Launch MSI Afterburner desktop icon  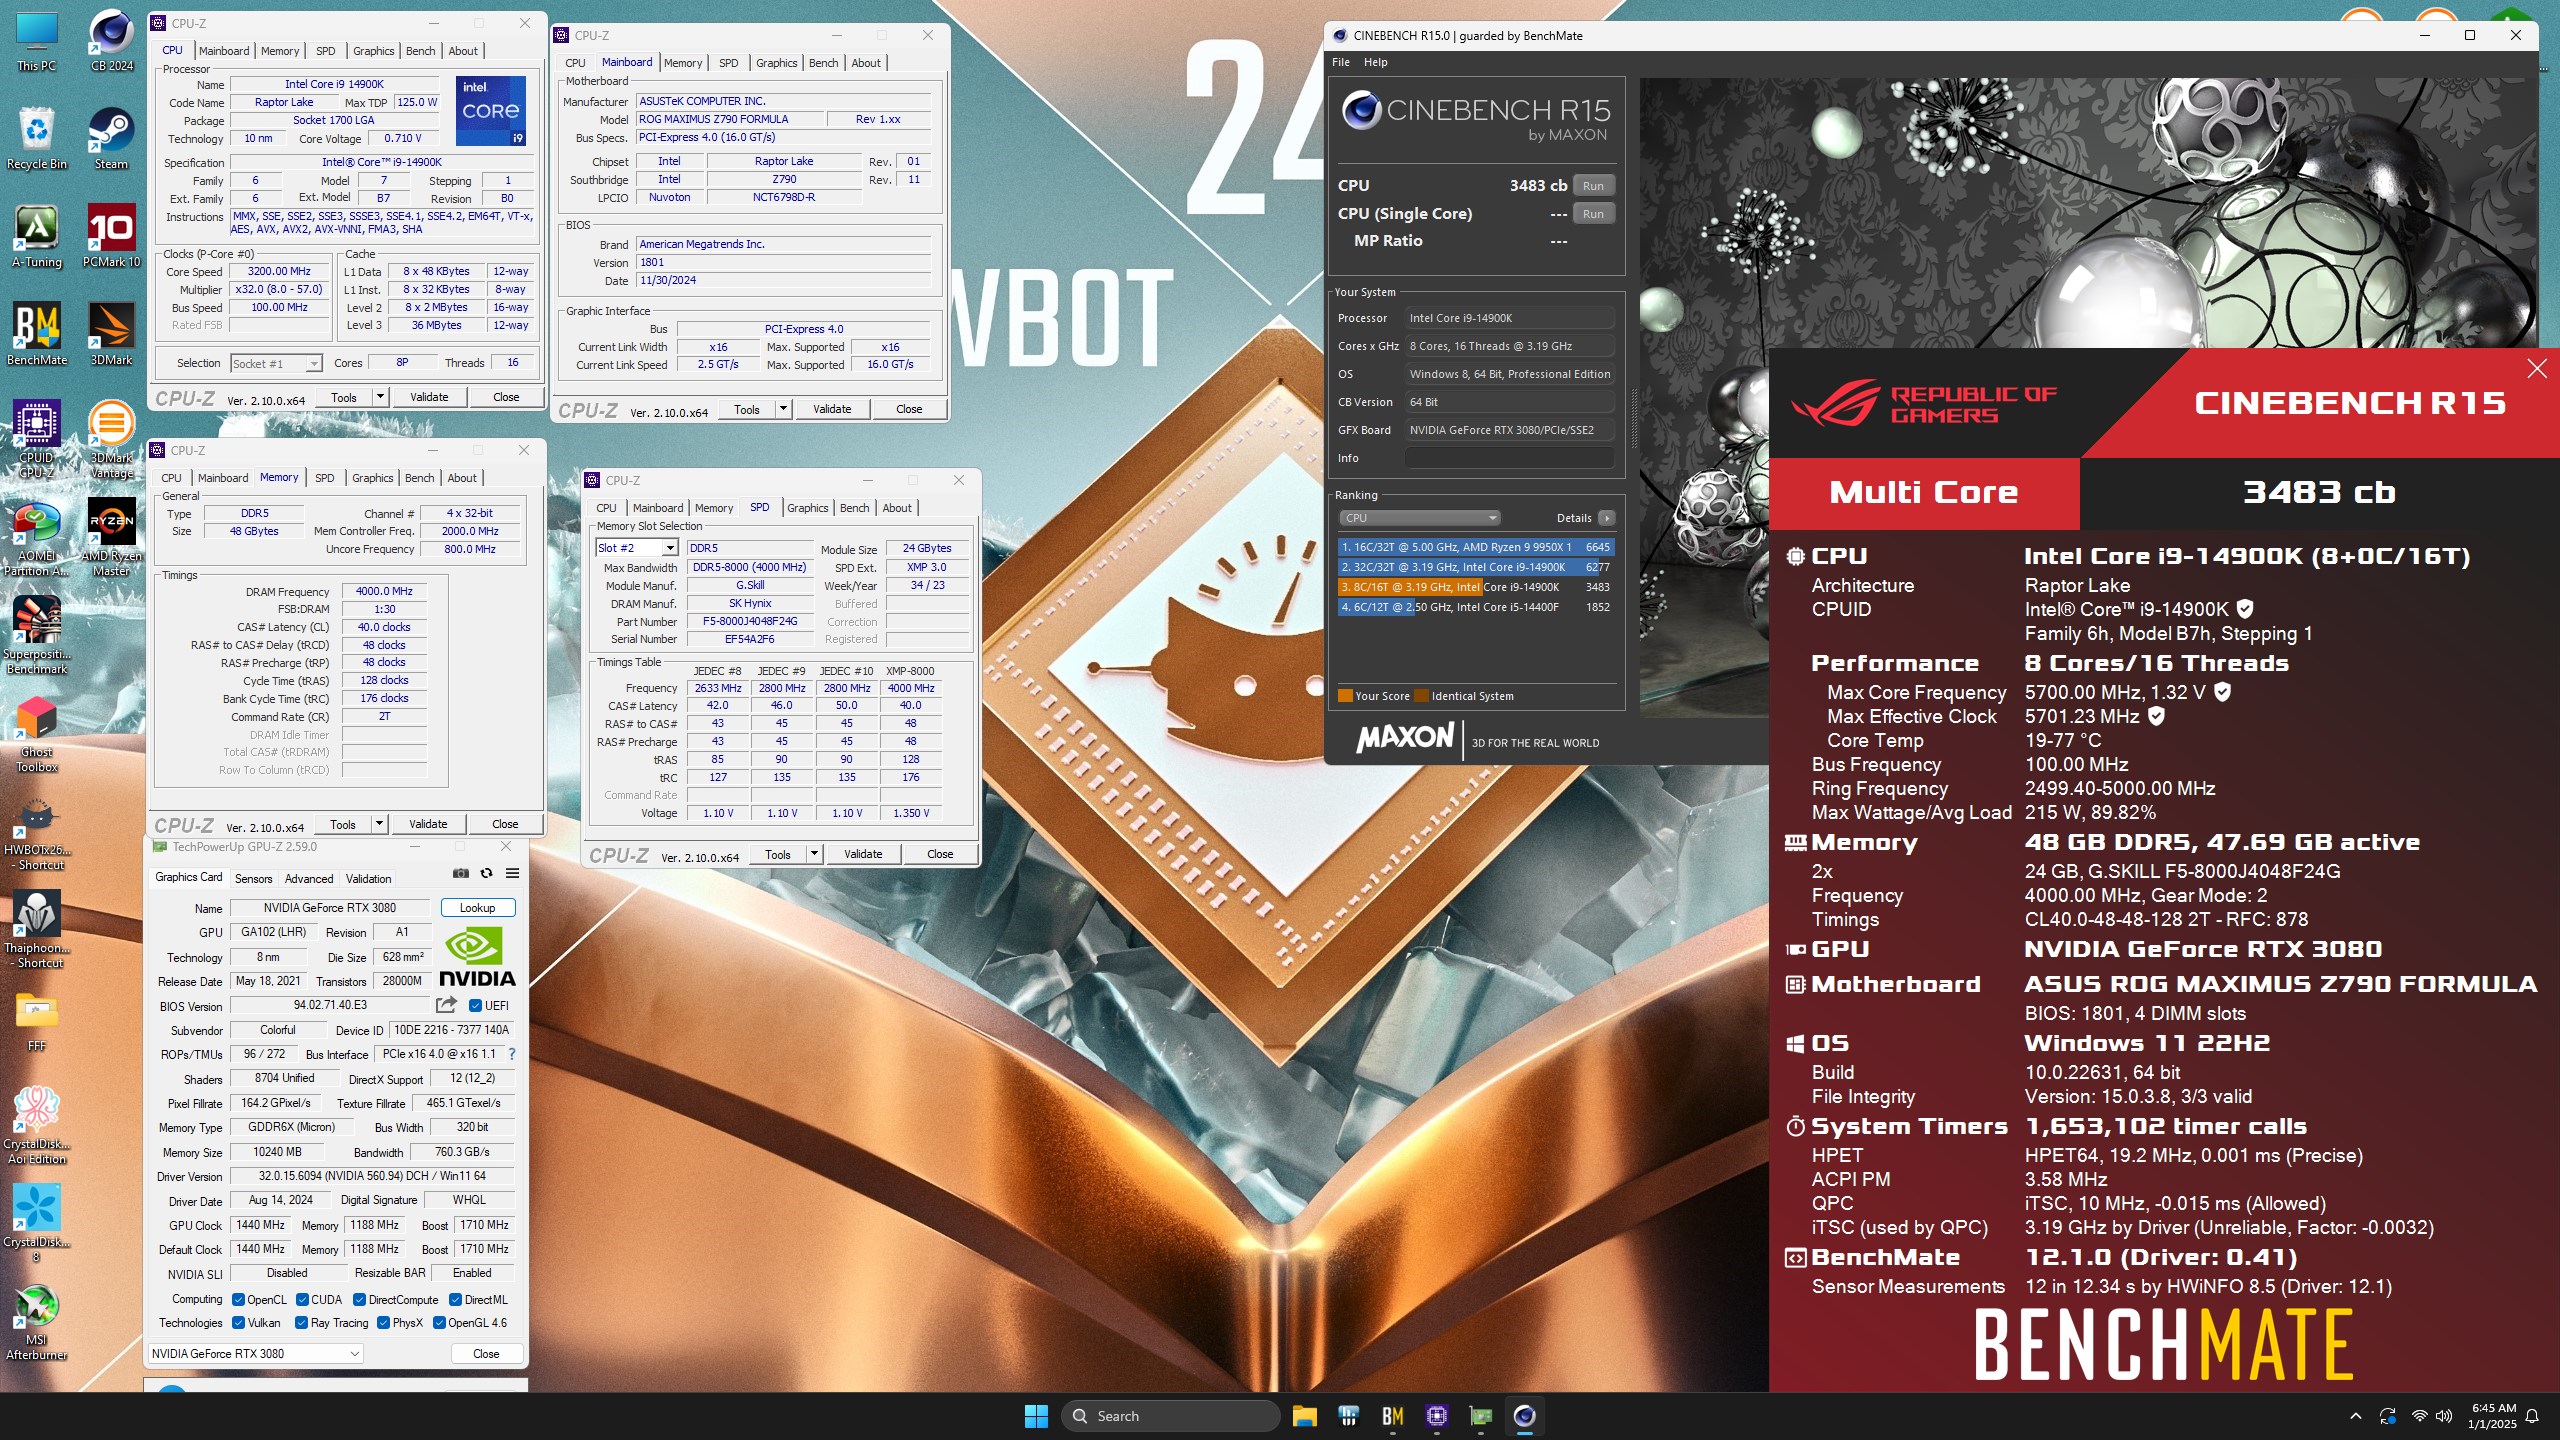[37, 1322]
